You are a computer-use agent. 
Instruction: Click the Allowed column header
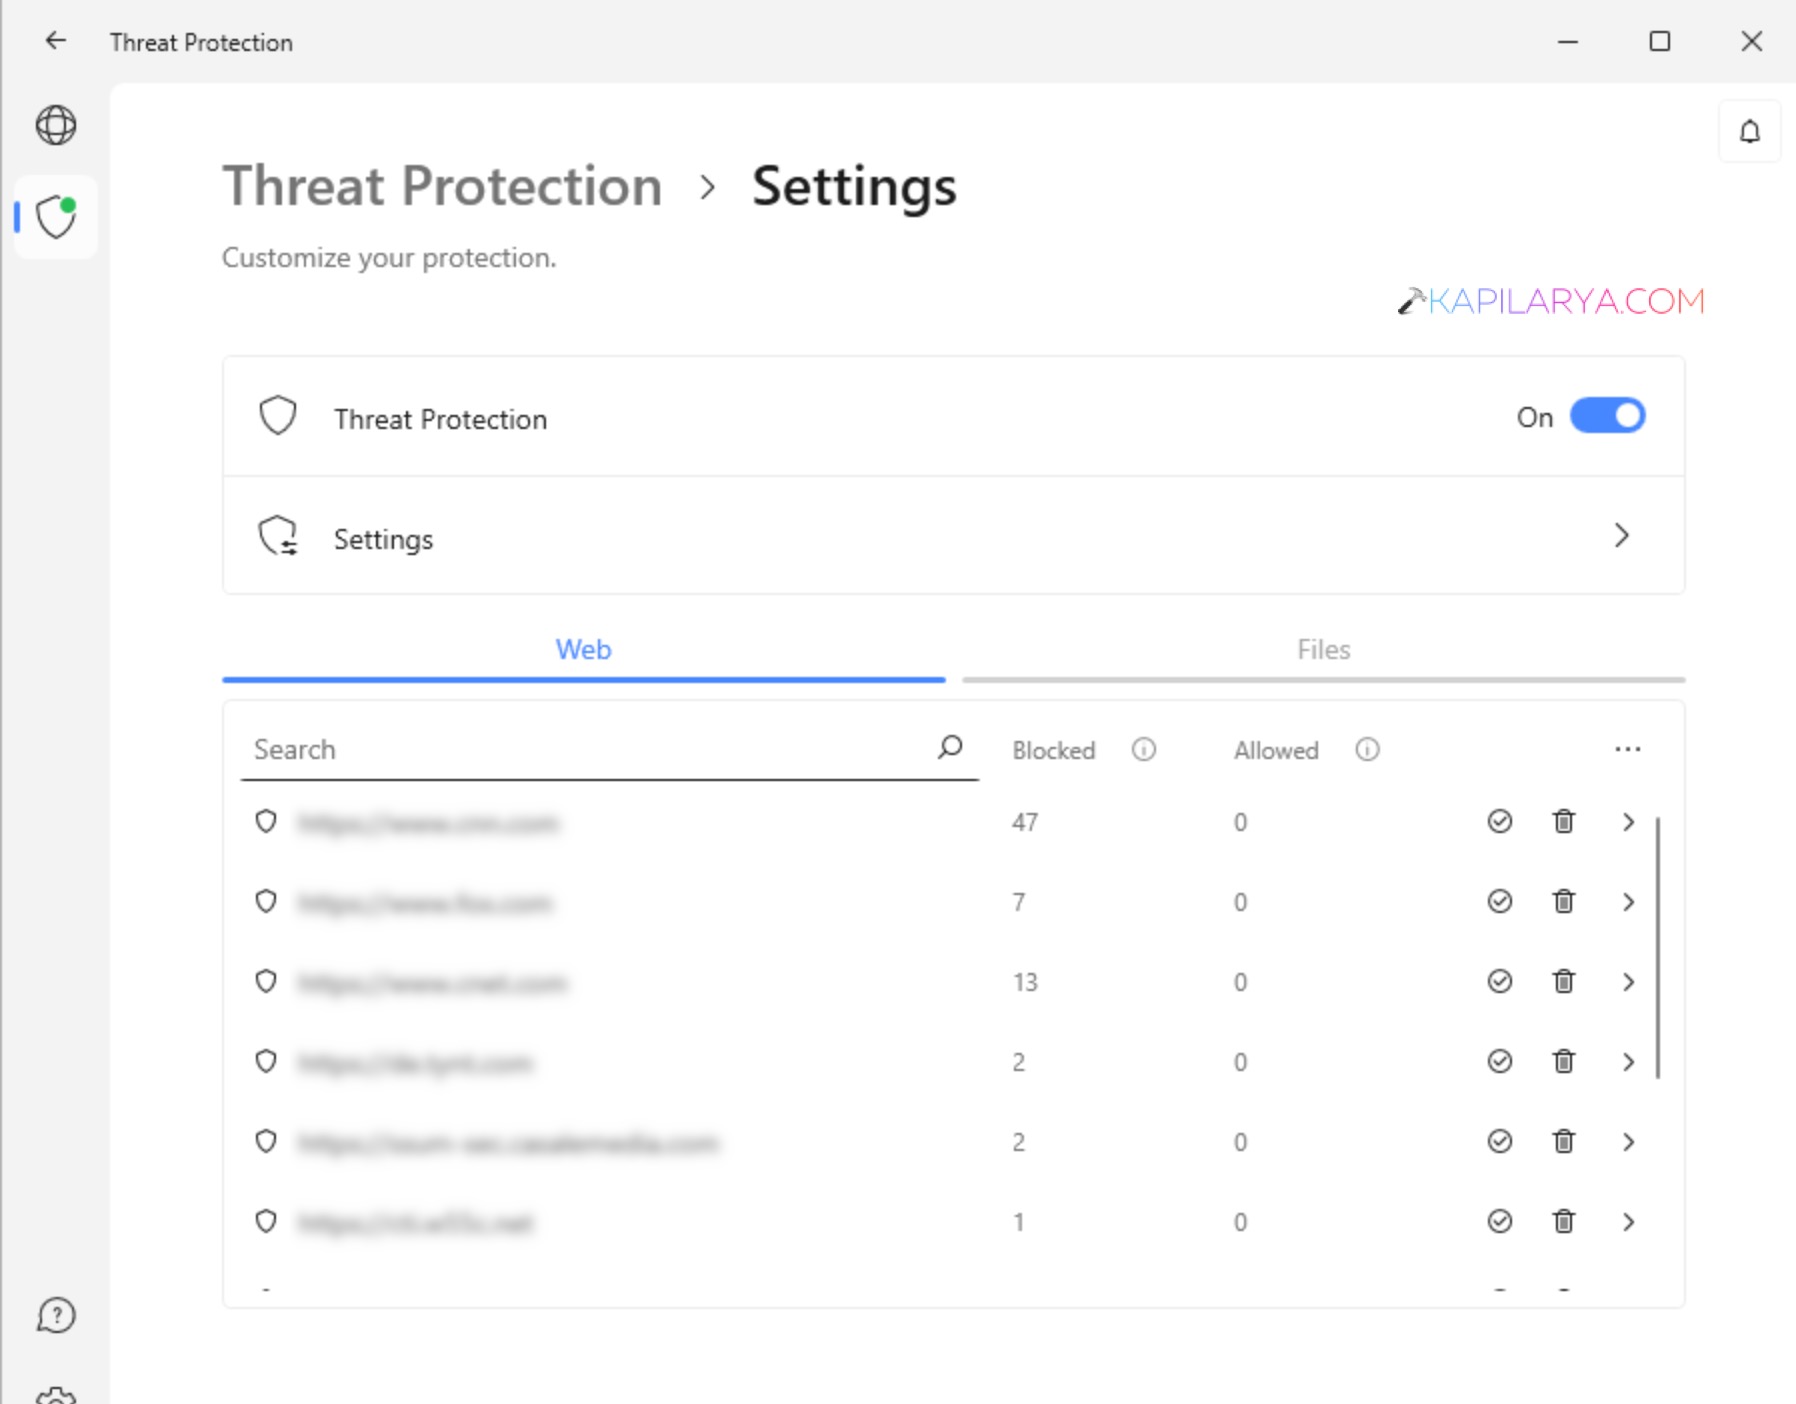pyautogui.click(x=1276, y=750)
